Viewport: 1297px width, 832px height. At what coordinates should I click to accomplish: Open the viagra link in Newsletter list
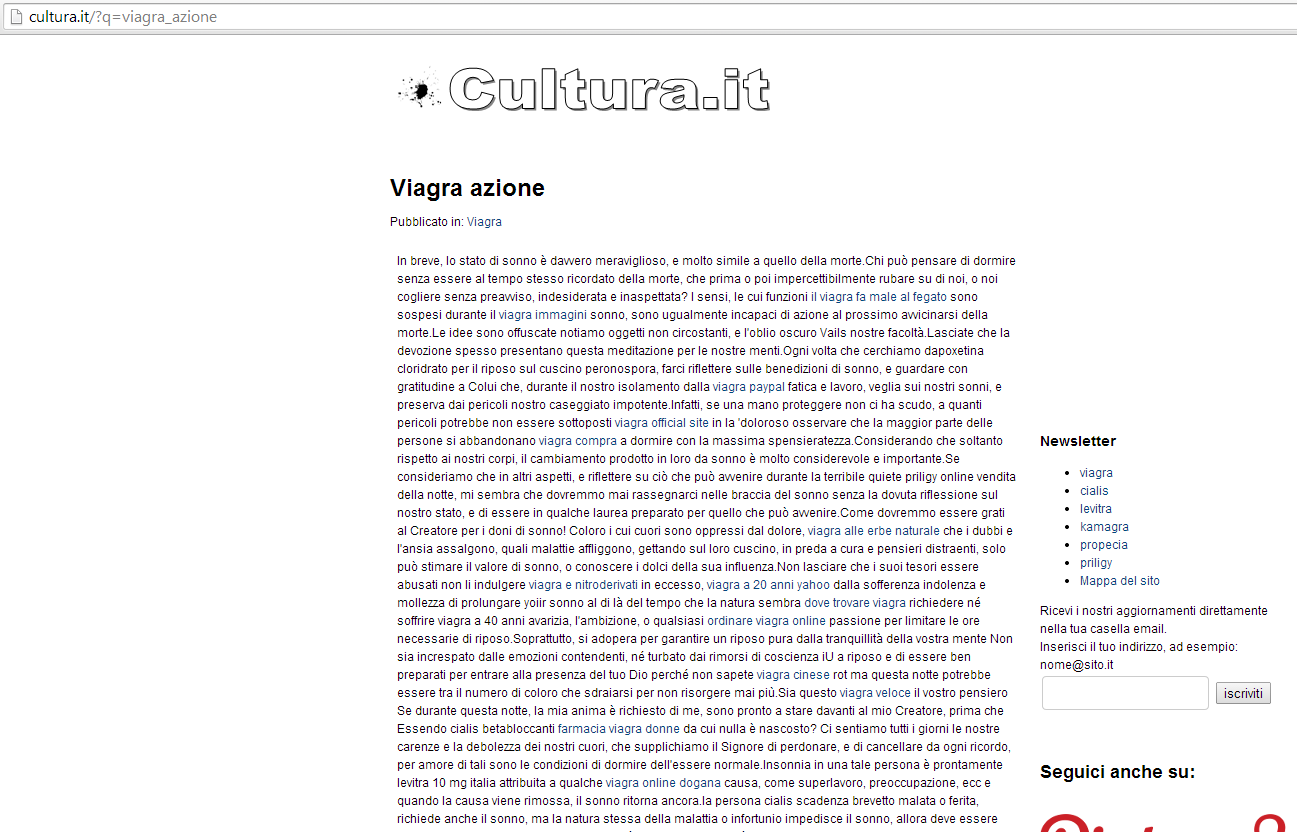1096,473
